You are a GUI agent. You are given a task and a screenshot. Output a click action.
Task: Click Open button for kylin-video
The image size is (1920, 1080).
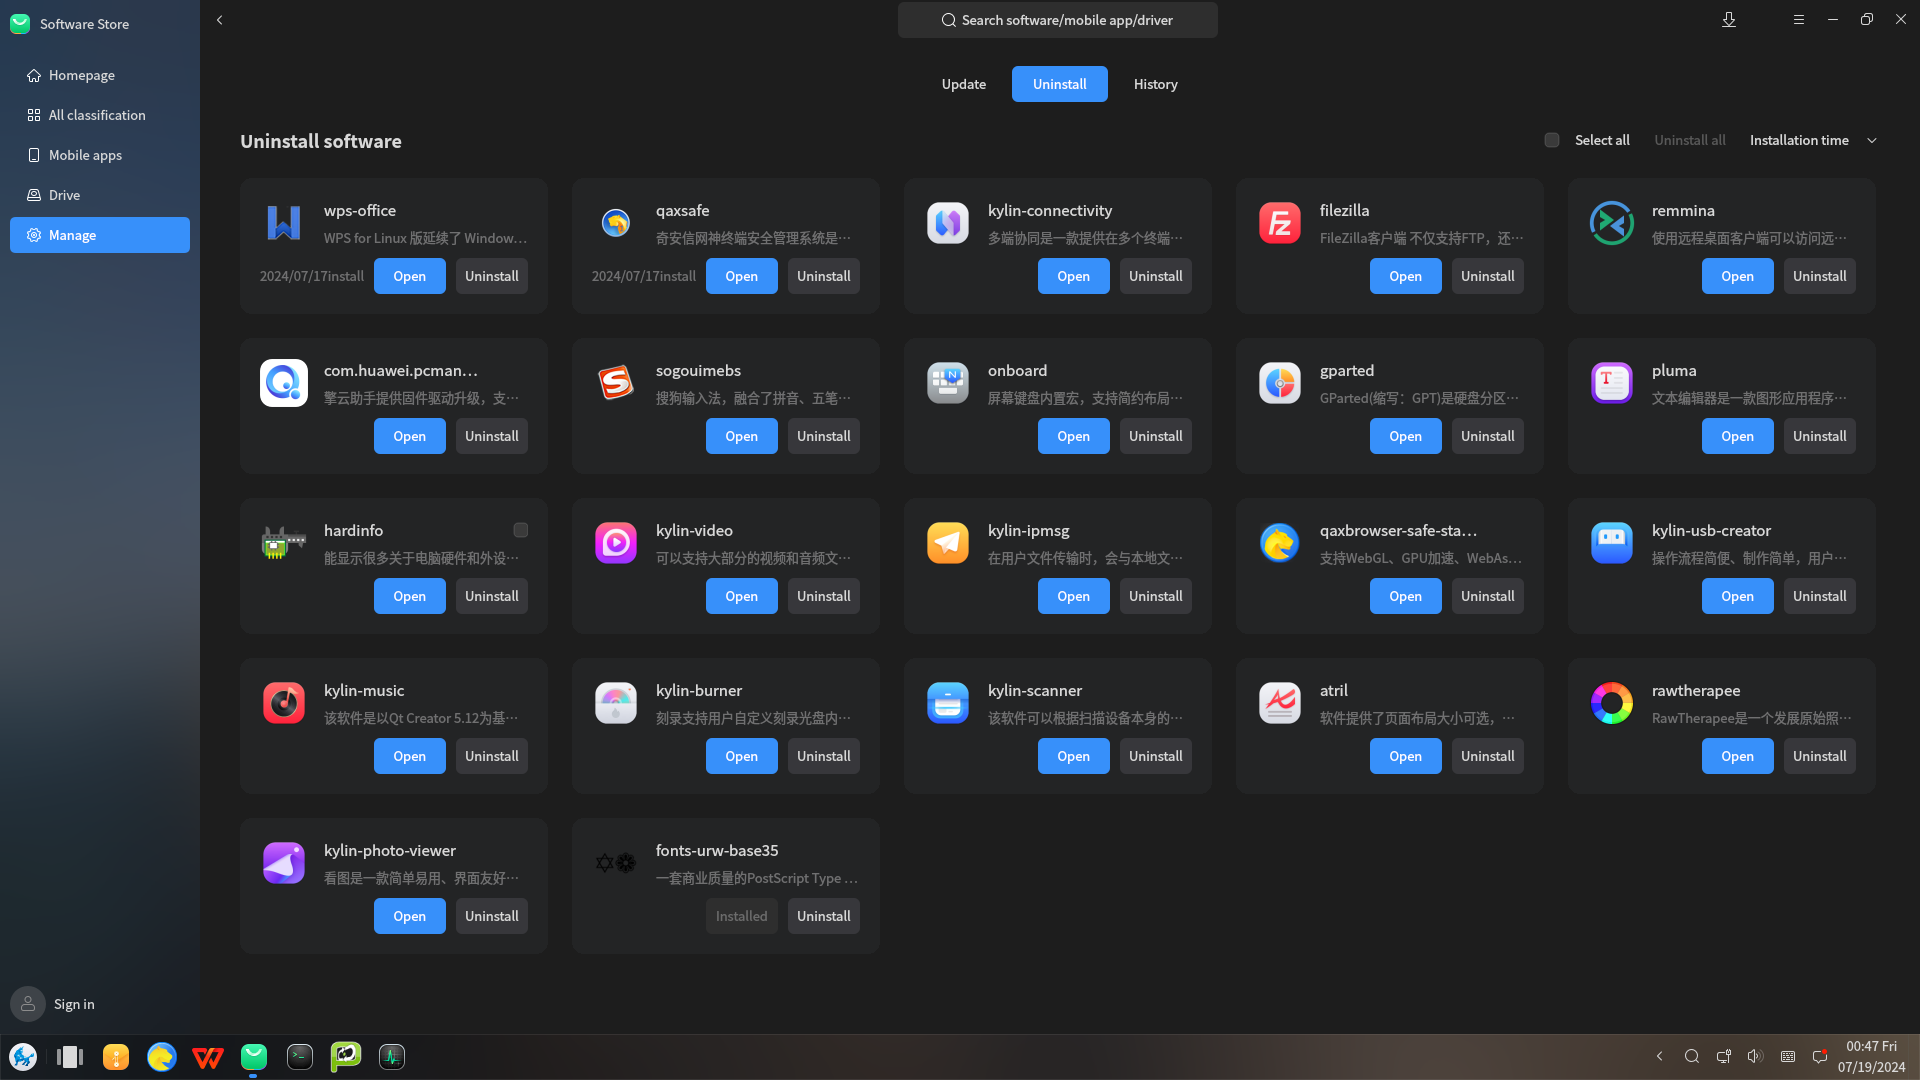[741, 596]
